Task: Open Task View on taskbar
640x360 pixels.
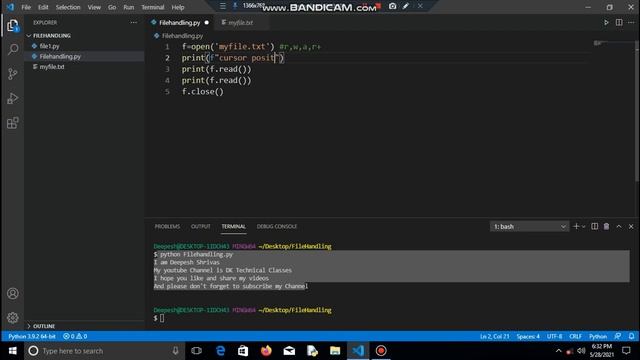Action: pos(196,351)
